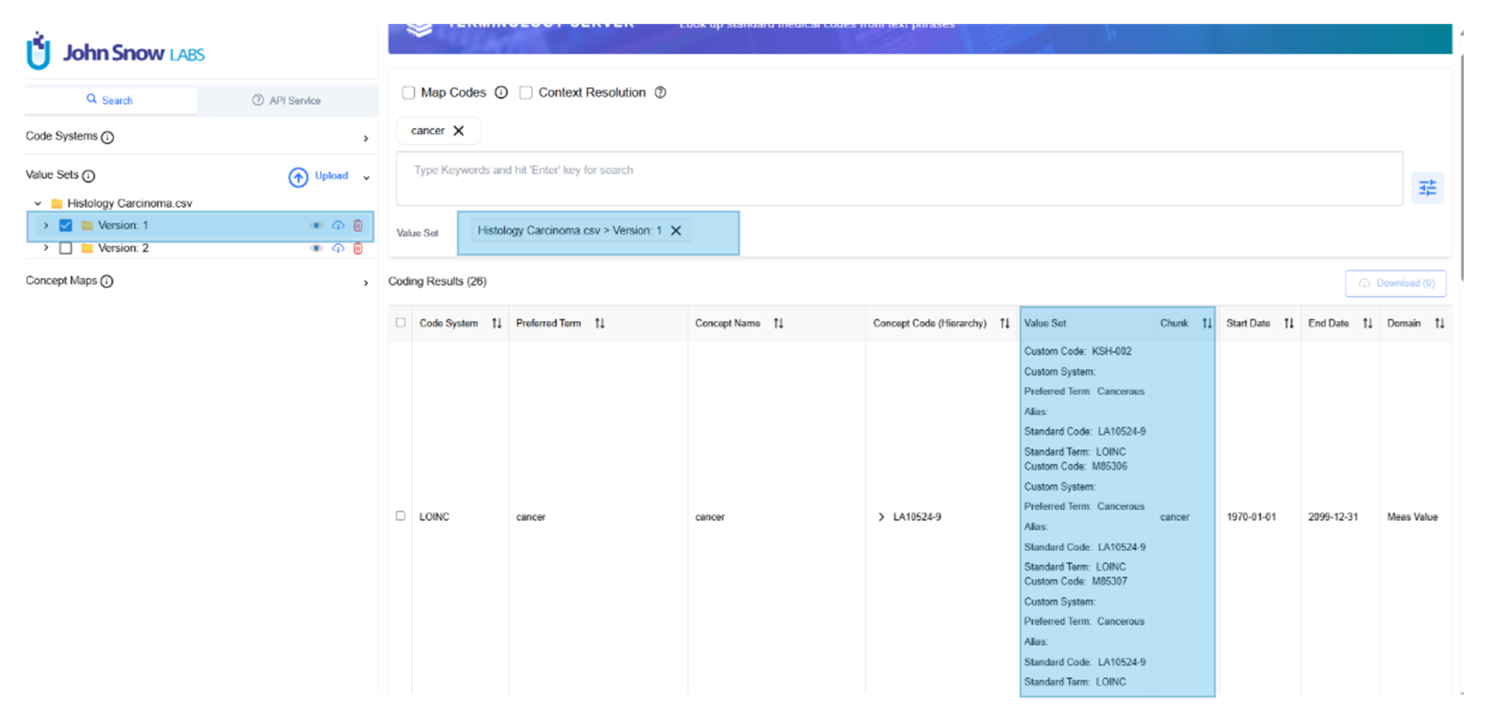Select the Histology Carcinoma.csv tree item

pyautogui.click(x=129, y=203)
